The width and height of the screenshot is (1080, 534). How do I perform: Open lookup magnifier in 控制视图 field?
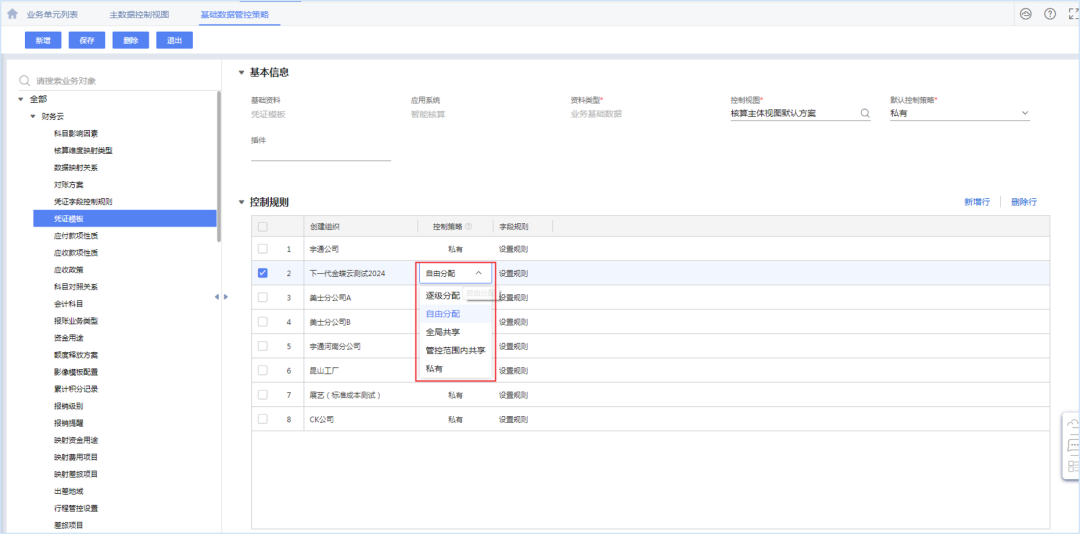(x=865, y=114)
